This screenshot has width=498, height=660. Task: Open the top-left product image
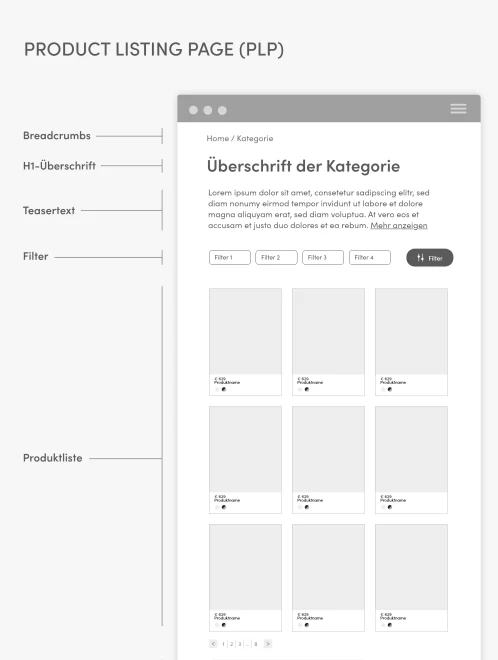[245, 331]
